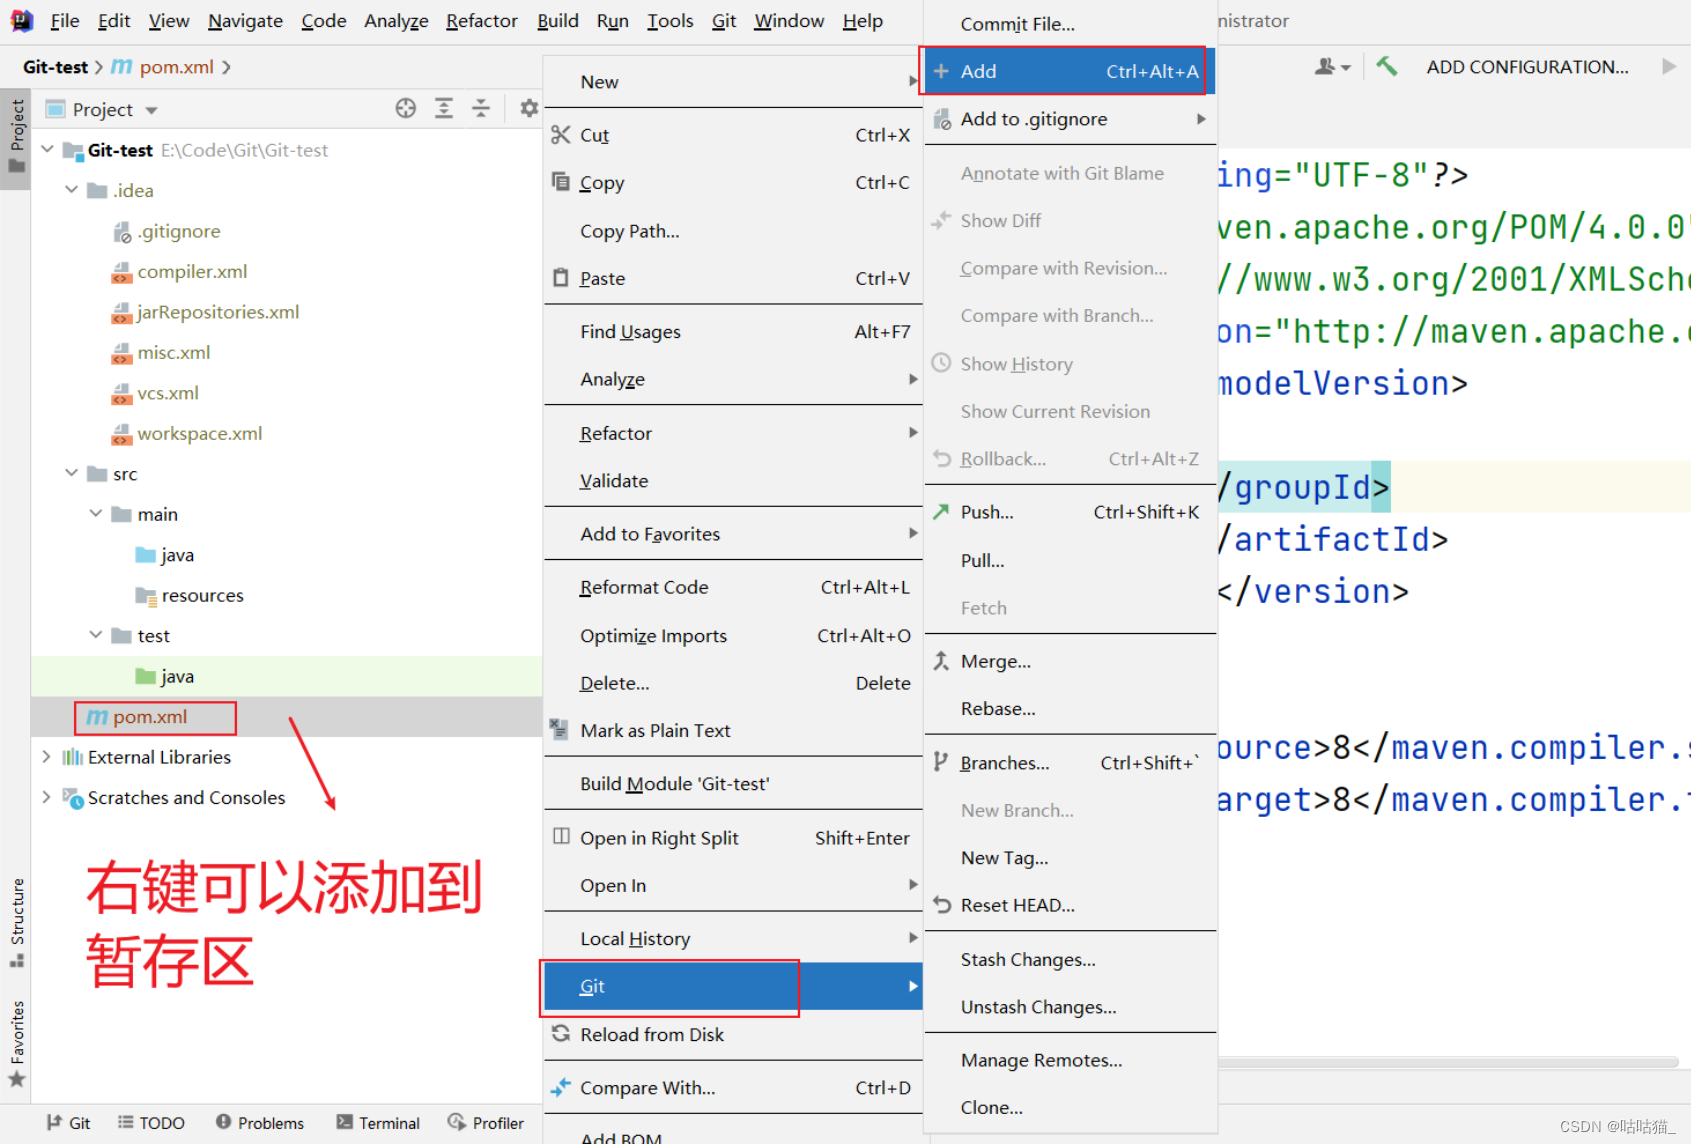Toggle the Git tool window at the bottom

[68, 1122]
